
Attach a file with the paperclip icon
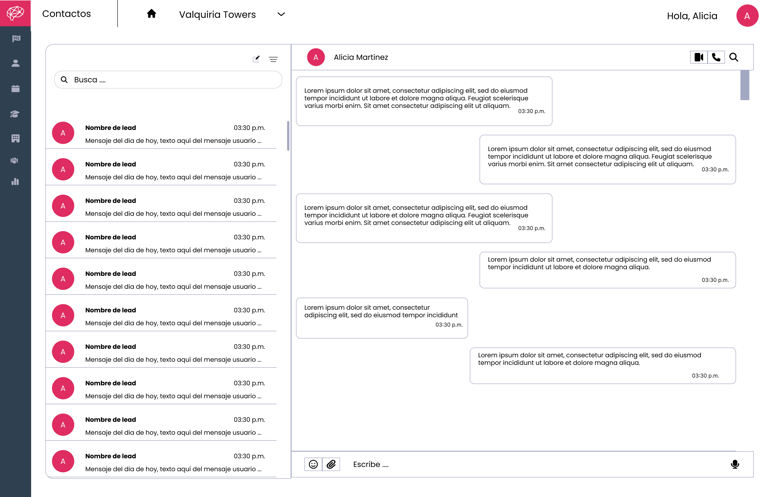pos(332,464)
